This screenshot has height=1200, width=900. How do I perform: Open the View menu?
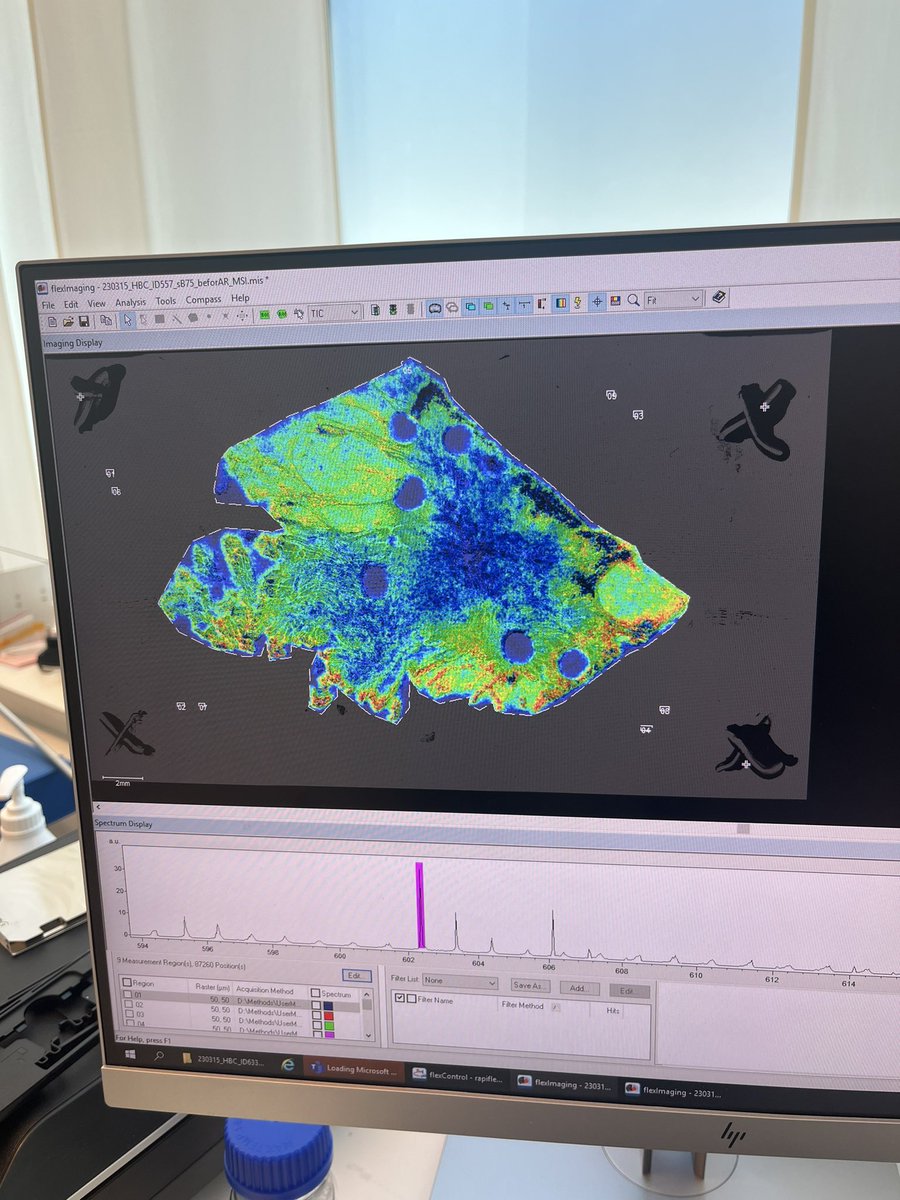click(96, 302)
